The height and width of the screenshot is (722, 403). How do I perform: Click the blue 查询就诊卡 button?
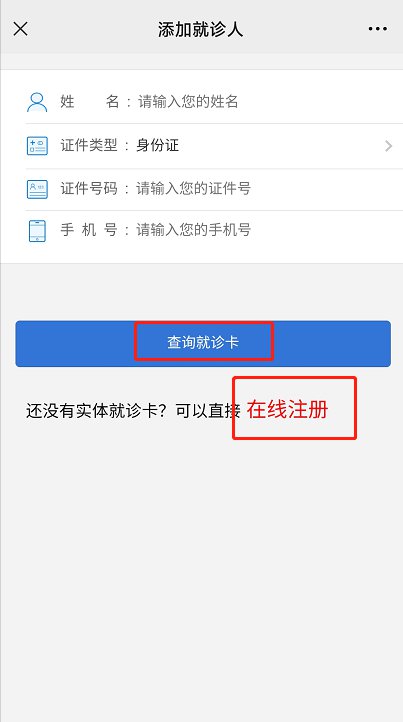[203, 344]
